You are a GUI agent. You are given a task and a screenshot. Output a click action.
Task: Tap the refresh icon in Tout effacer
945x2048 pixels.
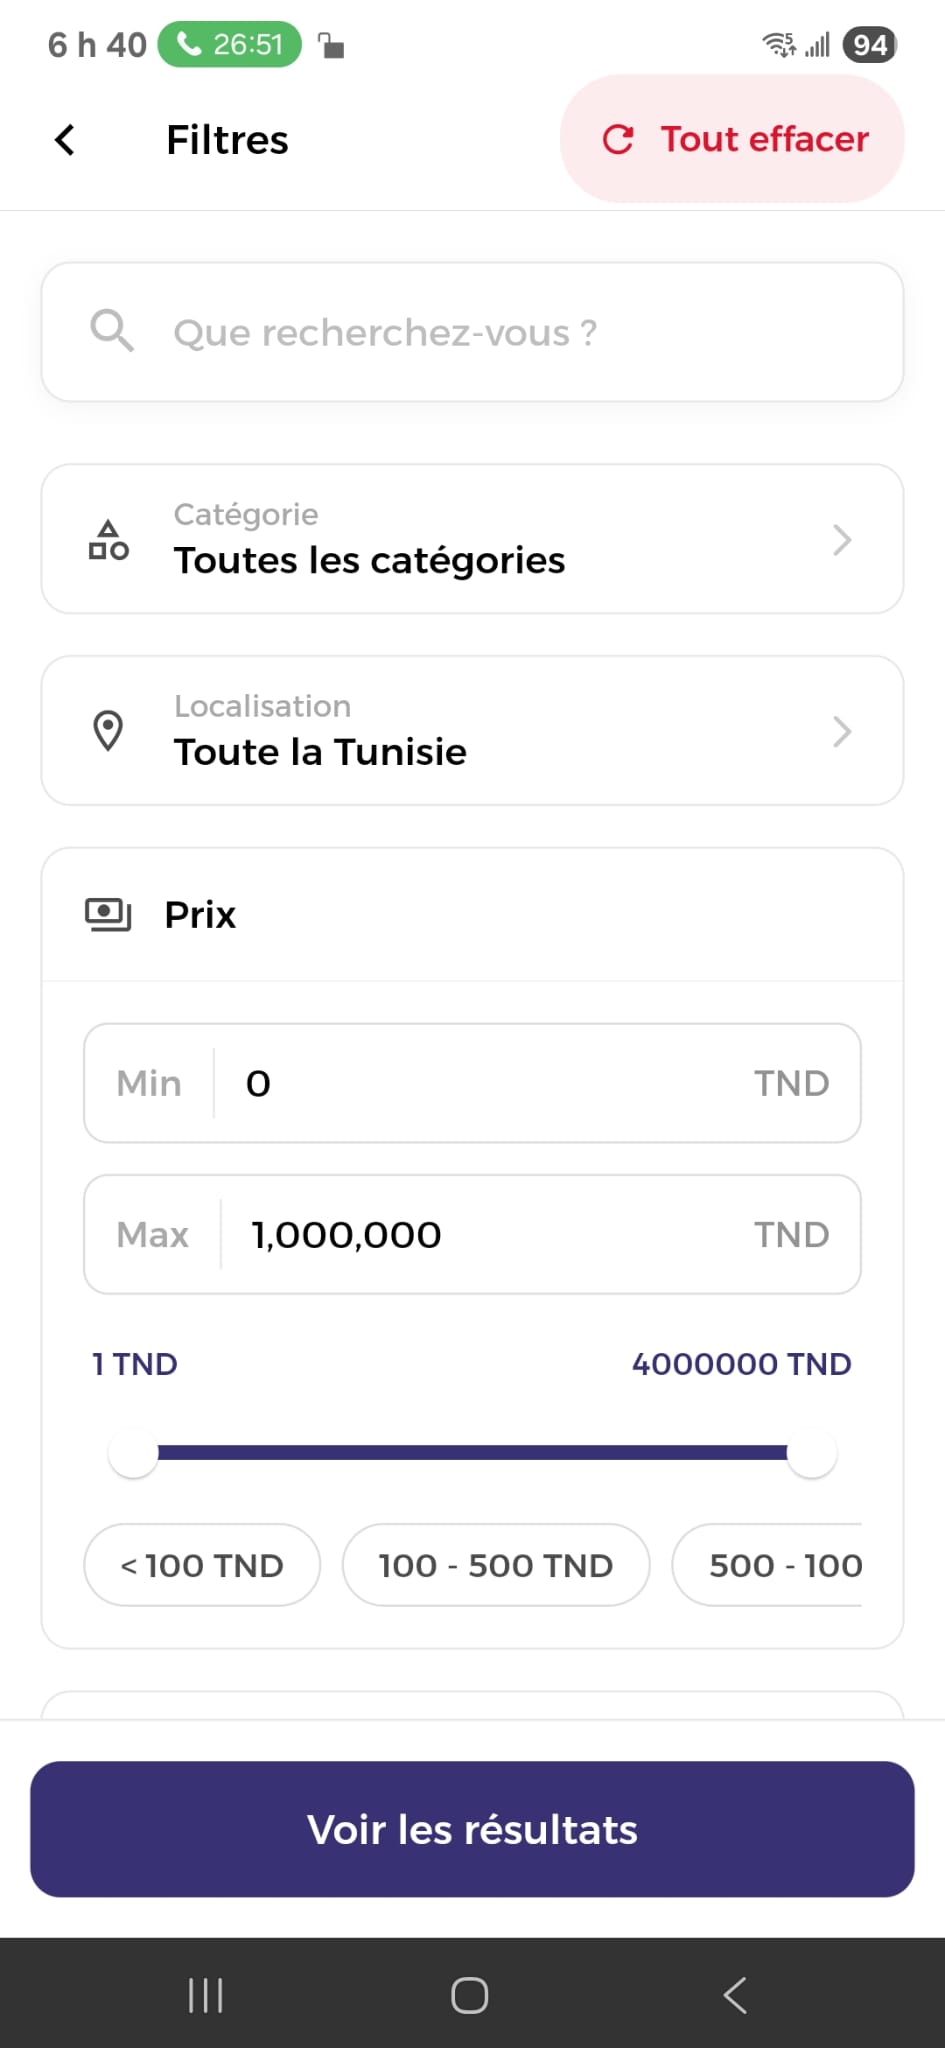point(618,139)
